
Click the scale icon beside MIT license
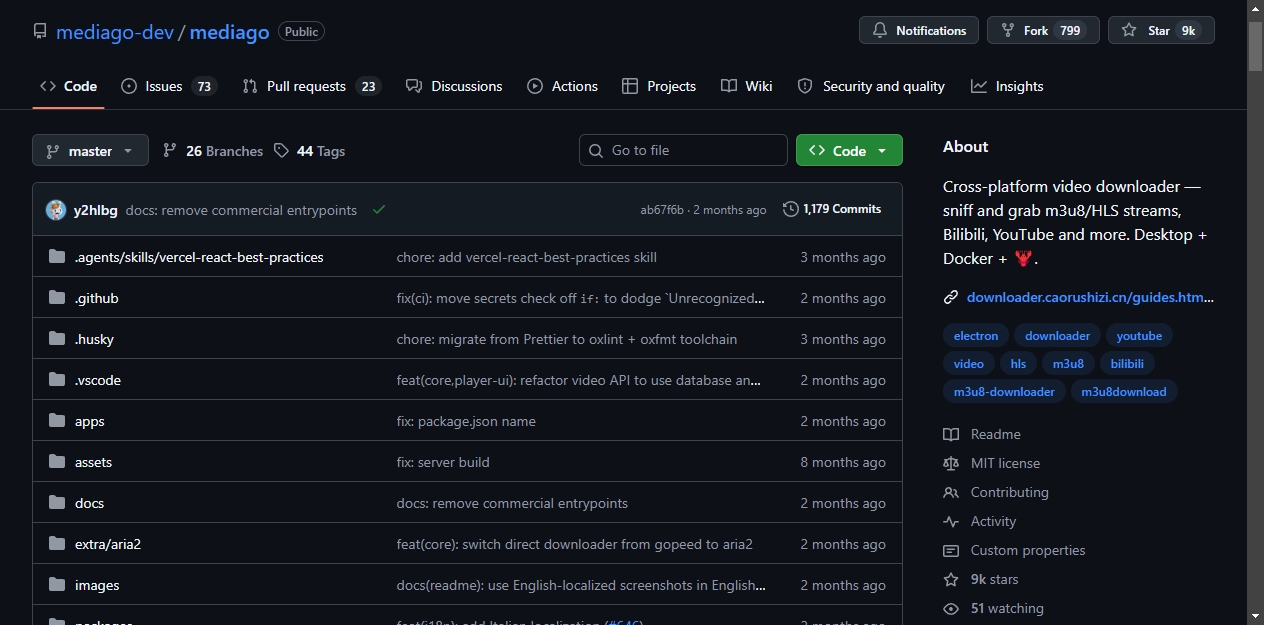(x=951, y=463)
